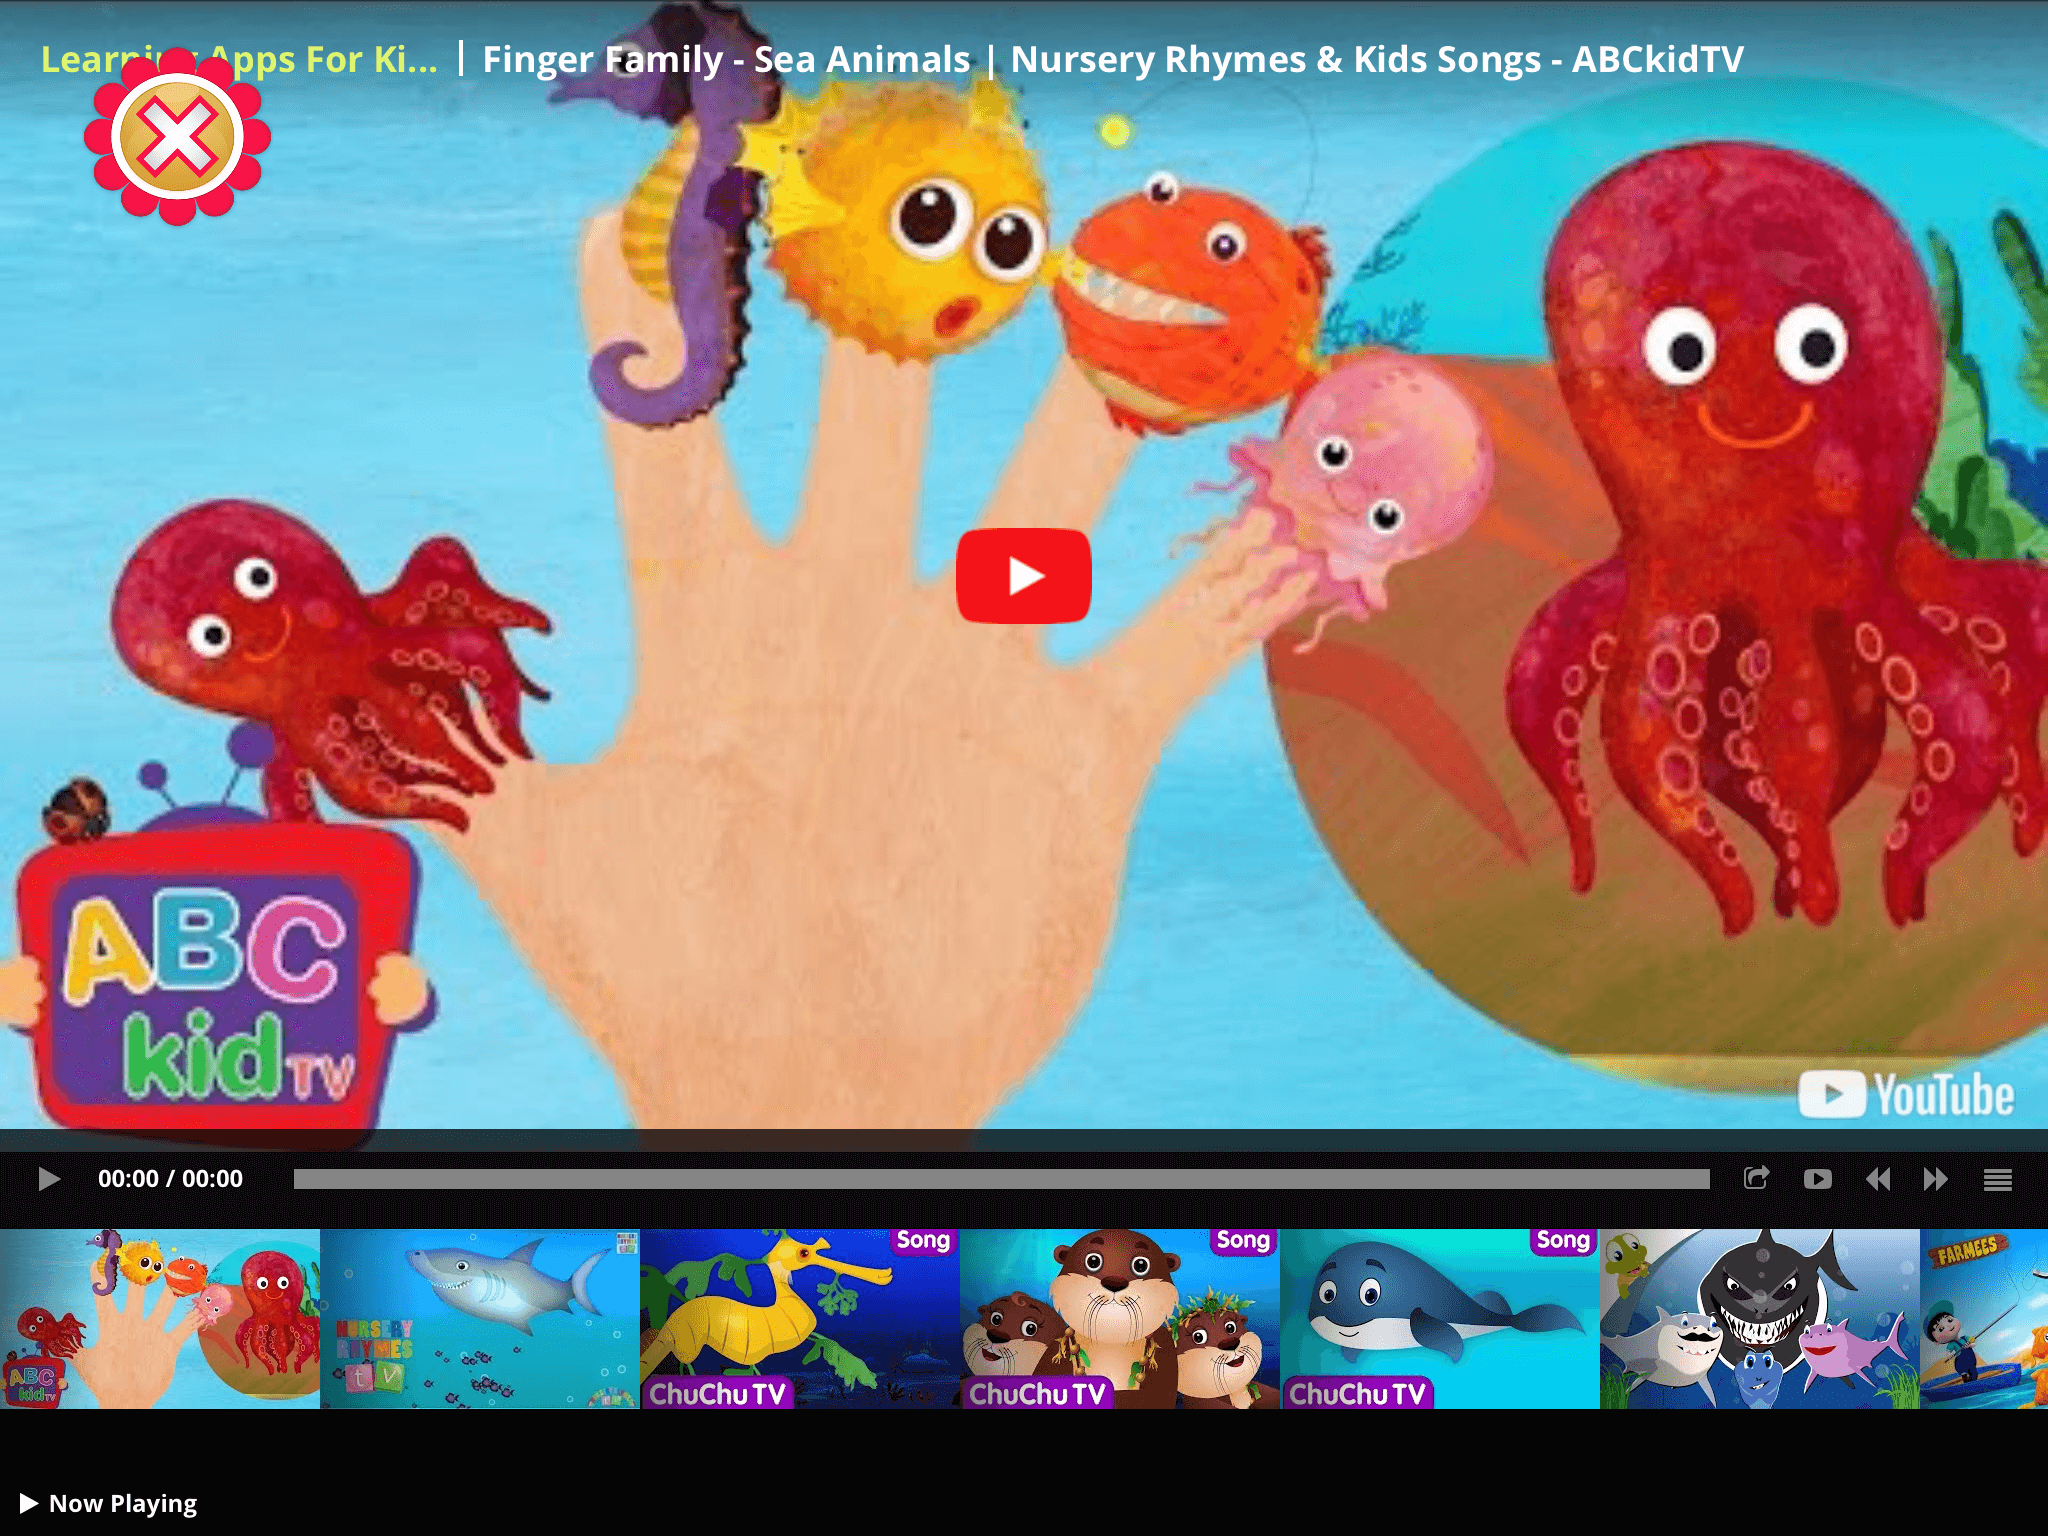Select the Farmees fishing boy thumbnail

pyautogui.click(x=1984, y=1318)
